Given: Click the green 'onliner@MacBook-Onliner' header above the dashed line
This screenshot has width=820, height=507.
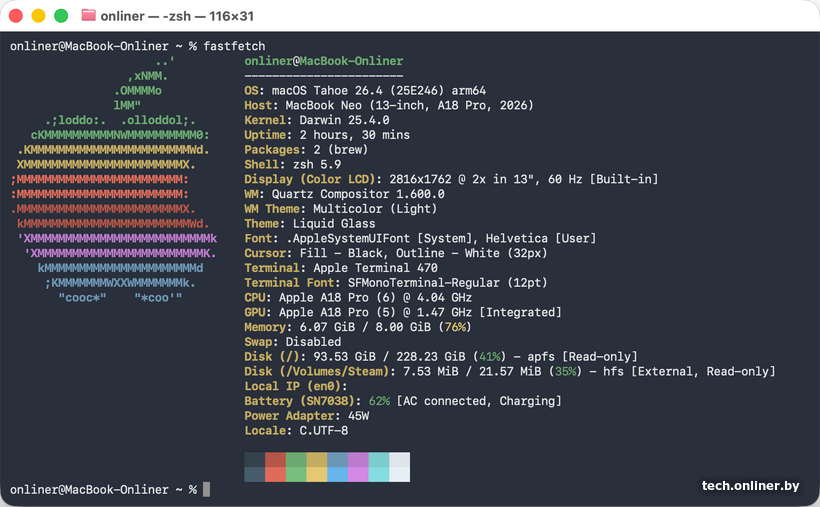Looking at the screenshot, I should (324, 61).
